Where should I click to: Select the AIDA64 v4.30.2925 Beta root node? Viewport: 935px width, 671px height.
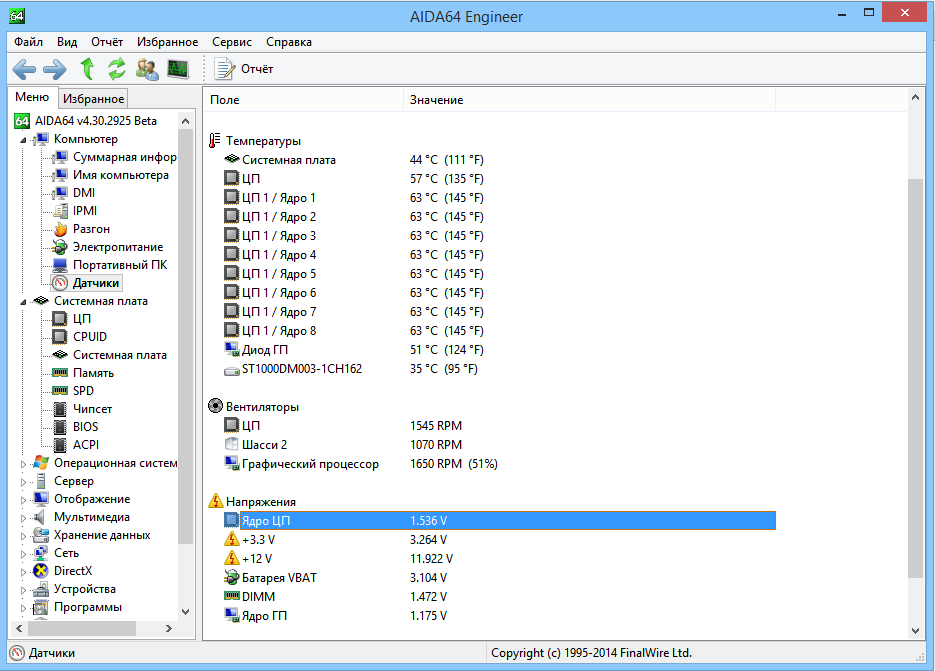tap(95, 121)
